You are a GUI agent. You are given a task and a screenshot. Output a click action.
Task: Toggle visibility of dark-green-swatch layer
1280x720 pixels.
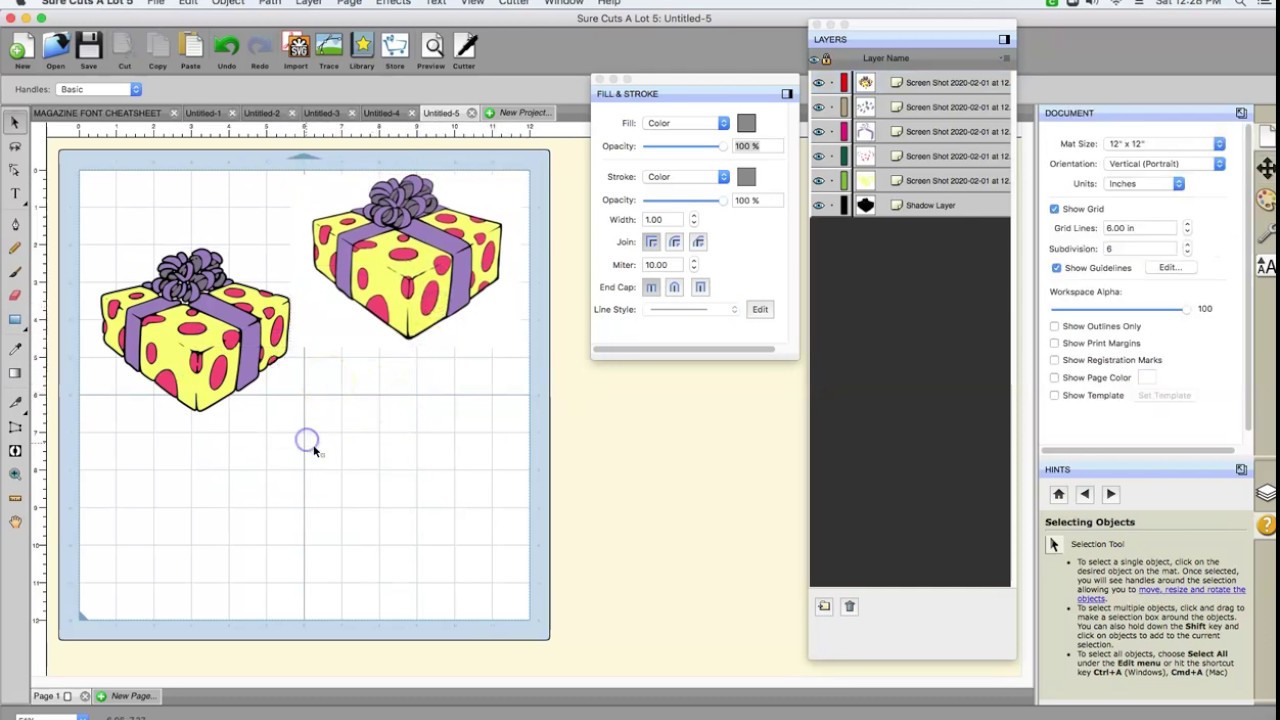819,156
